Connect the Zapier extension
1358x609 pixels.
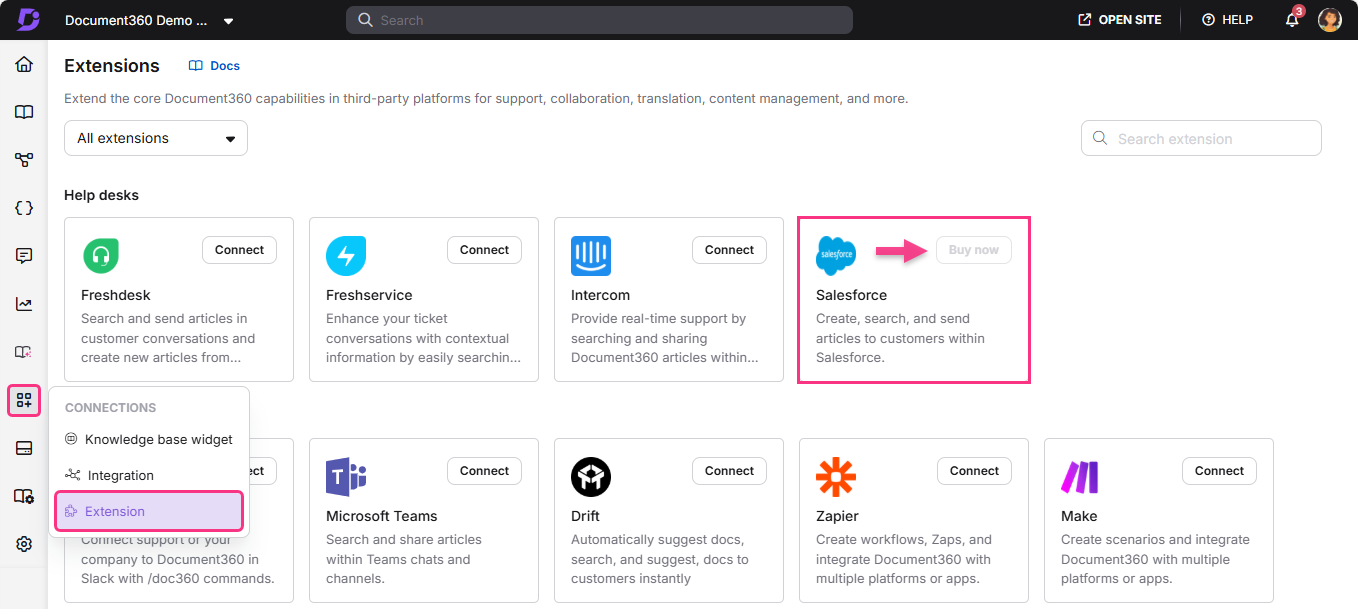tap(975, 471)
